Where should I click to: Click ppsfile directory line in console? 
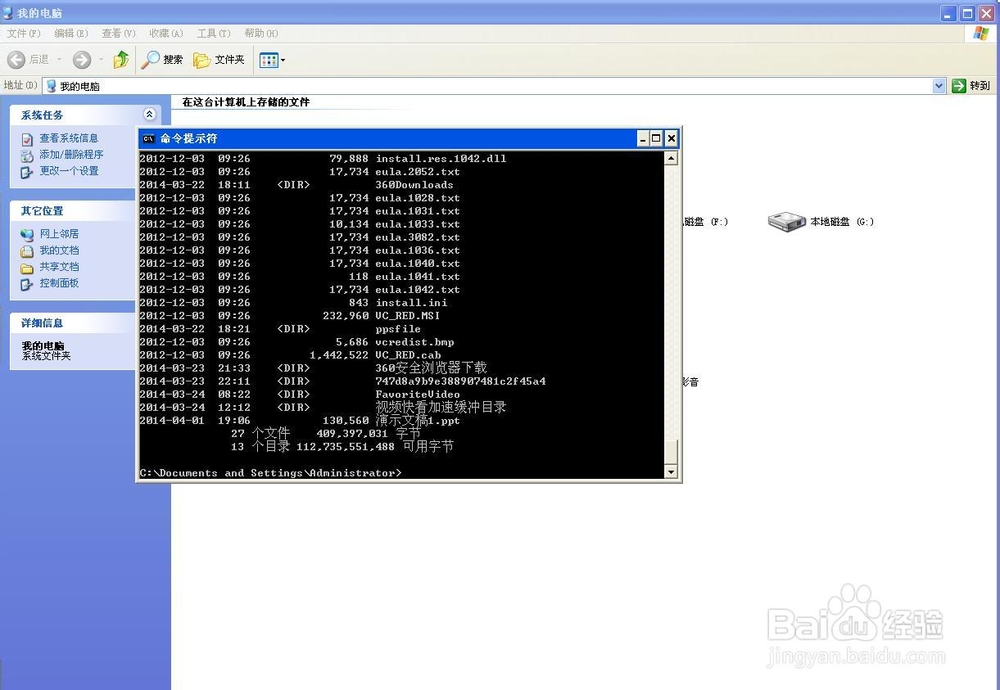280,329
